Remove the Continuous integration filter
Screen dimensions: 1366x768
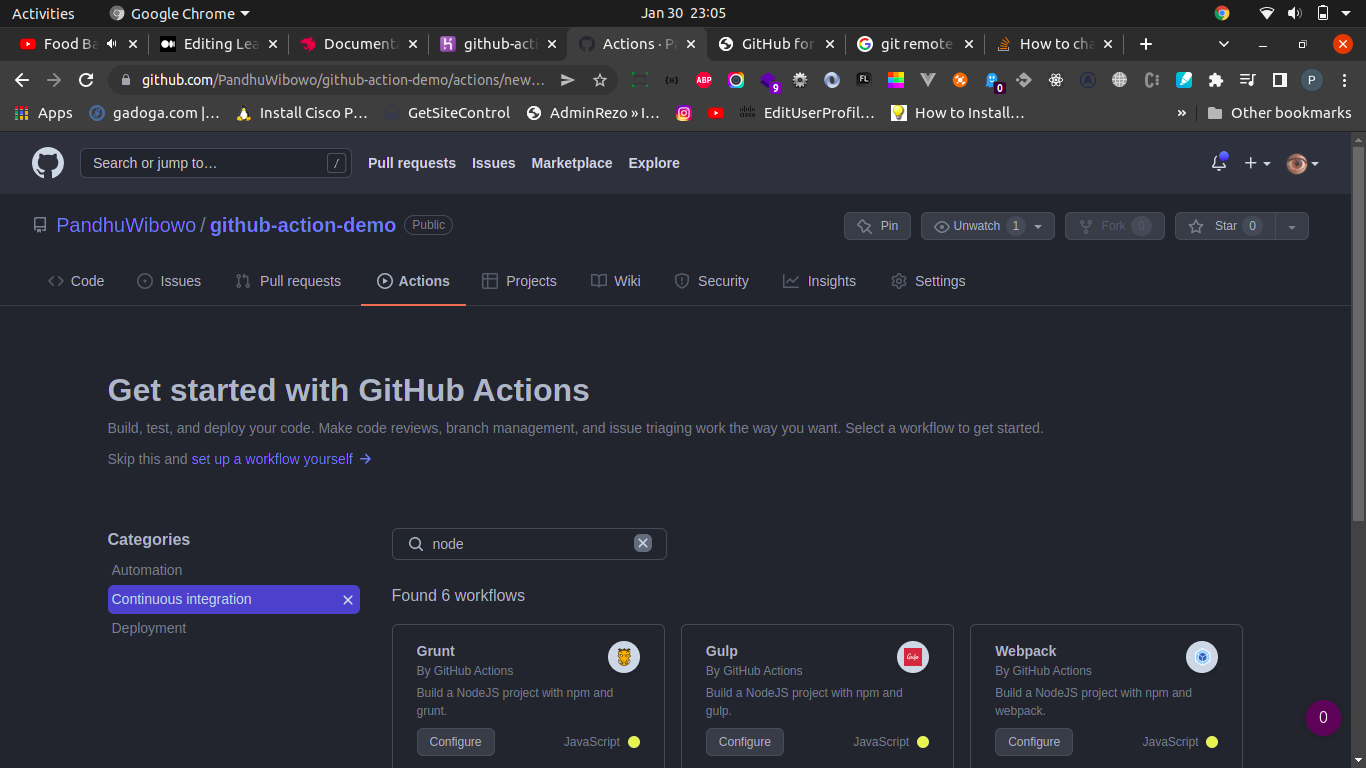348,600
